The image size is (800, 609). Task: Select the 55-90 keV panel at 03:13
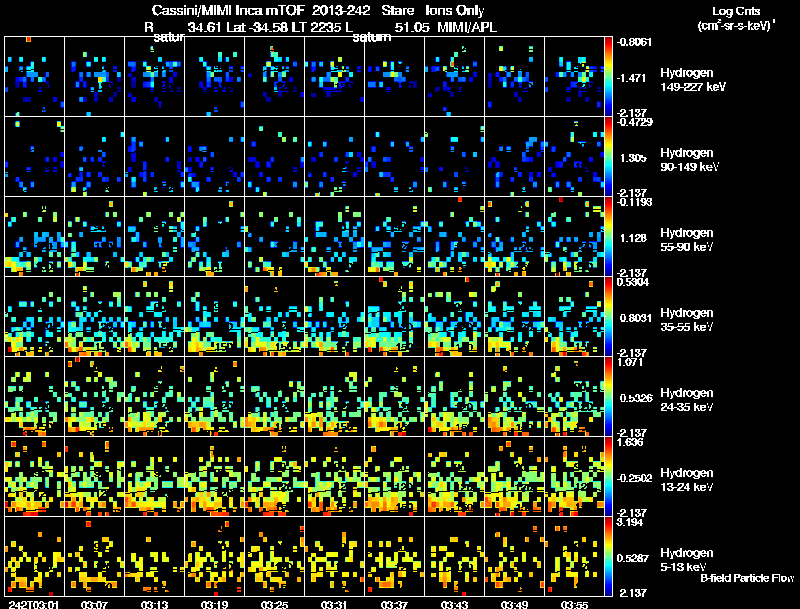point(155,237)
